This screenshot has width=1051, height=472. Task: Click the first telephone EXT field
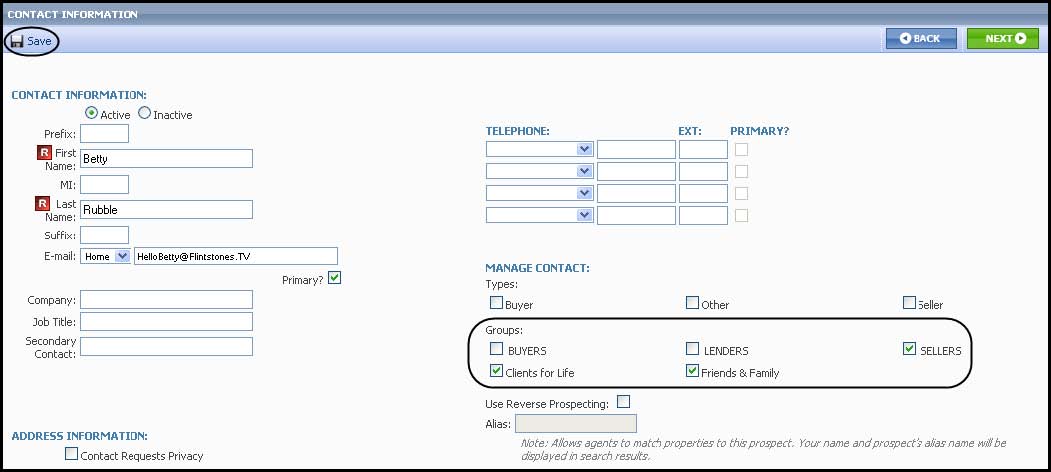coord(703,150)
